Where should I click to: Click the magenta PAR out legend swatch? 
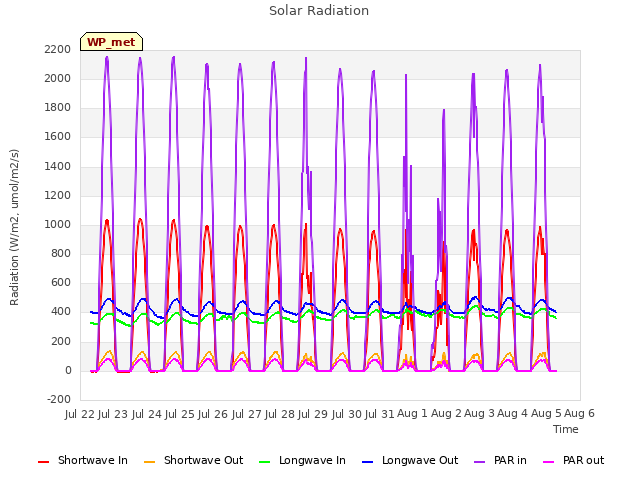click(x=549, y=462)
